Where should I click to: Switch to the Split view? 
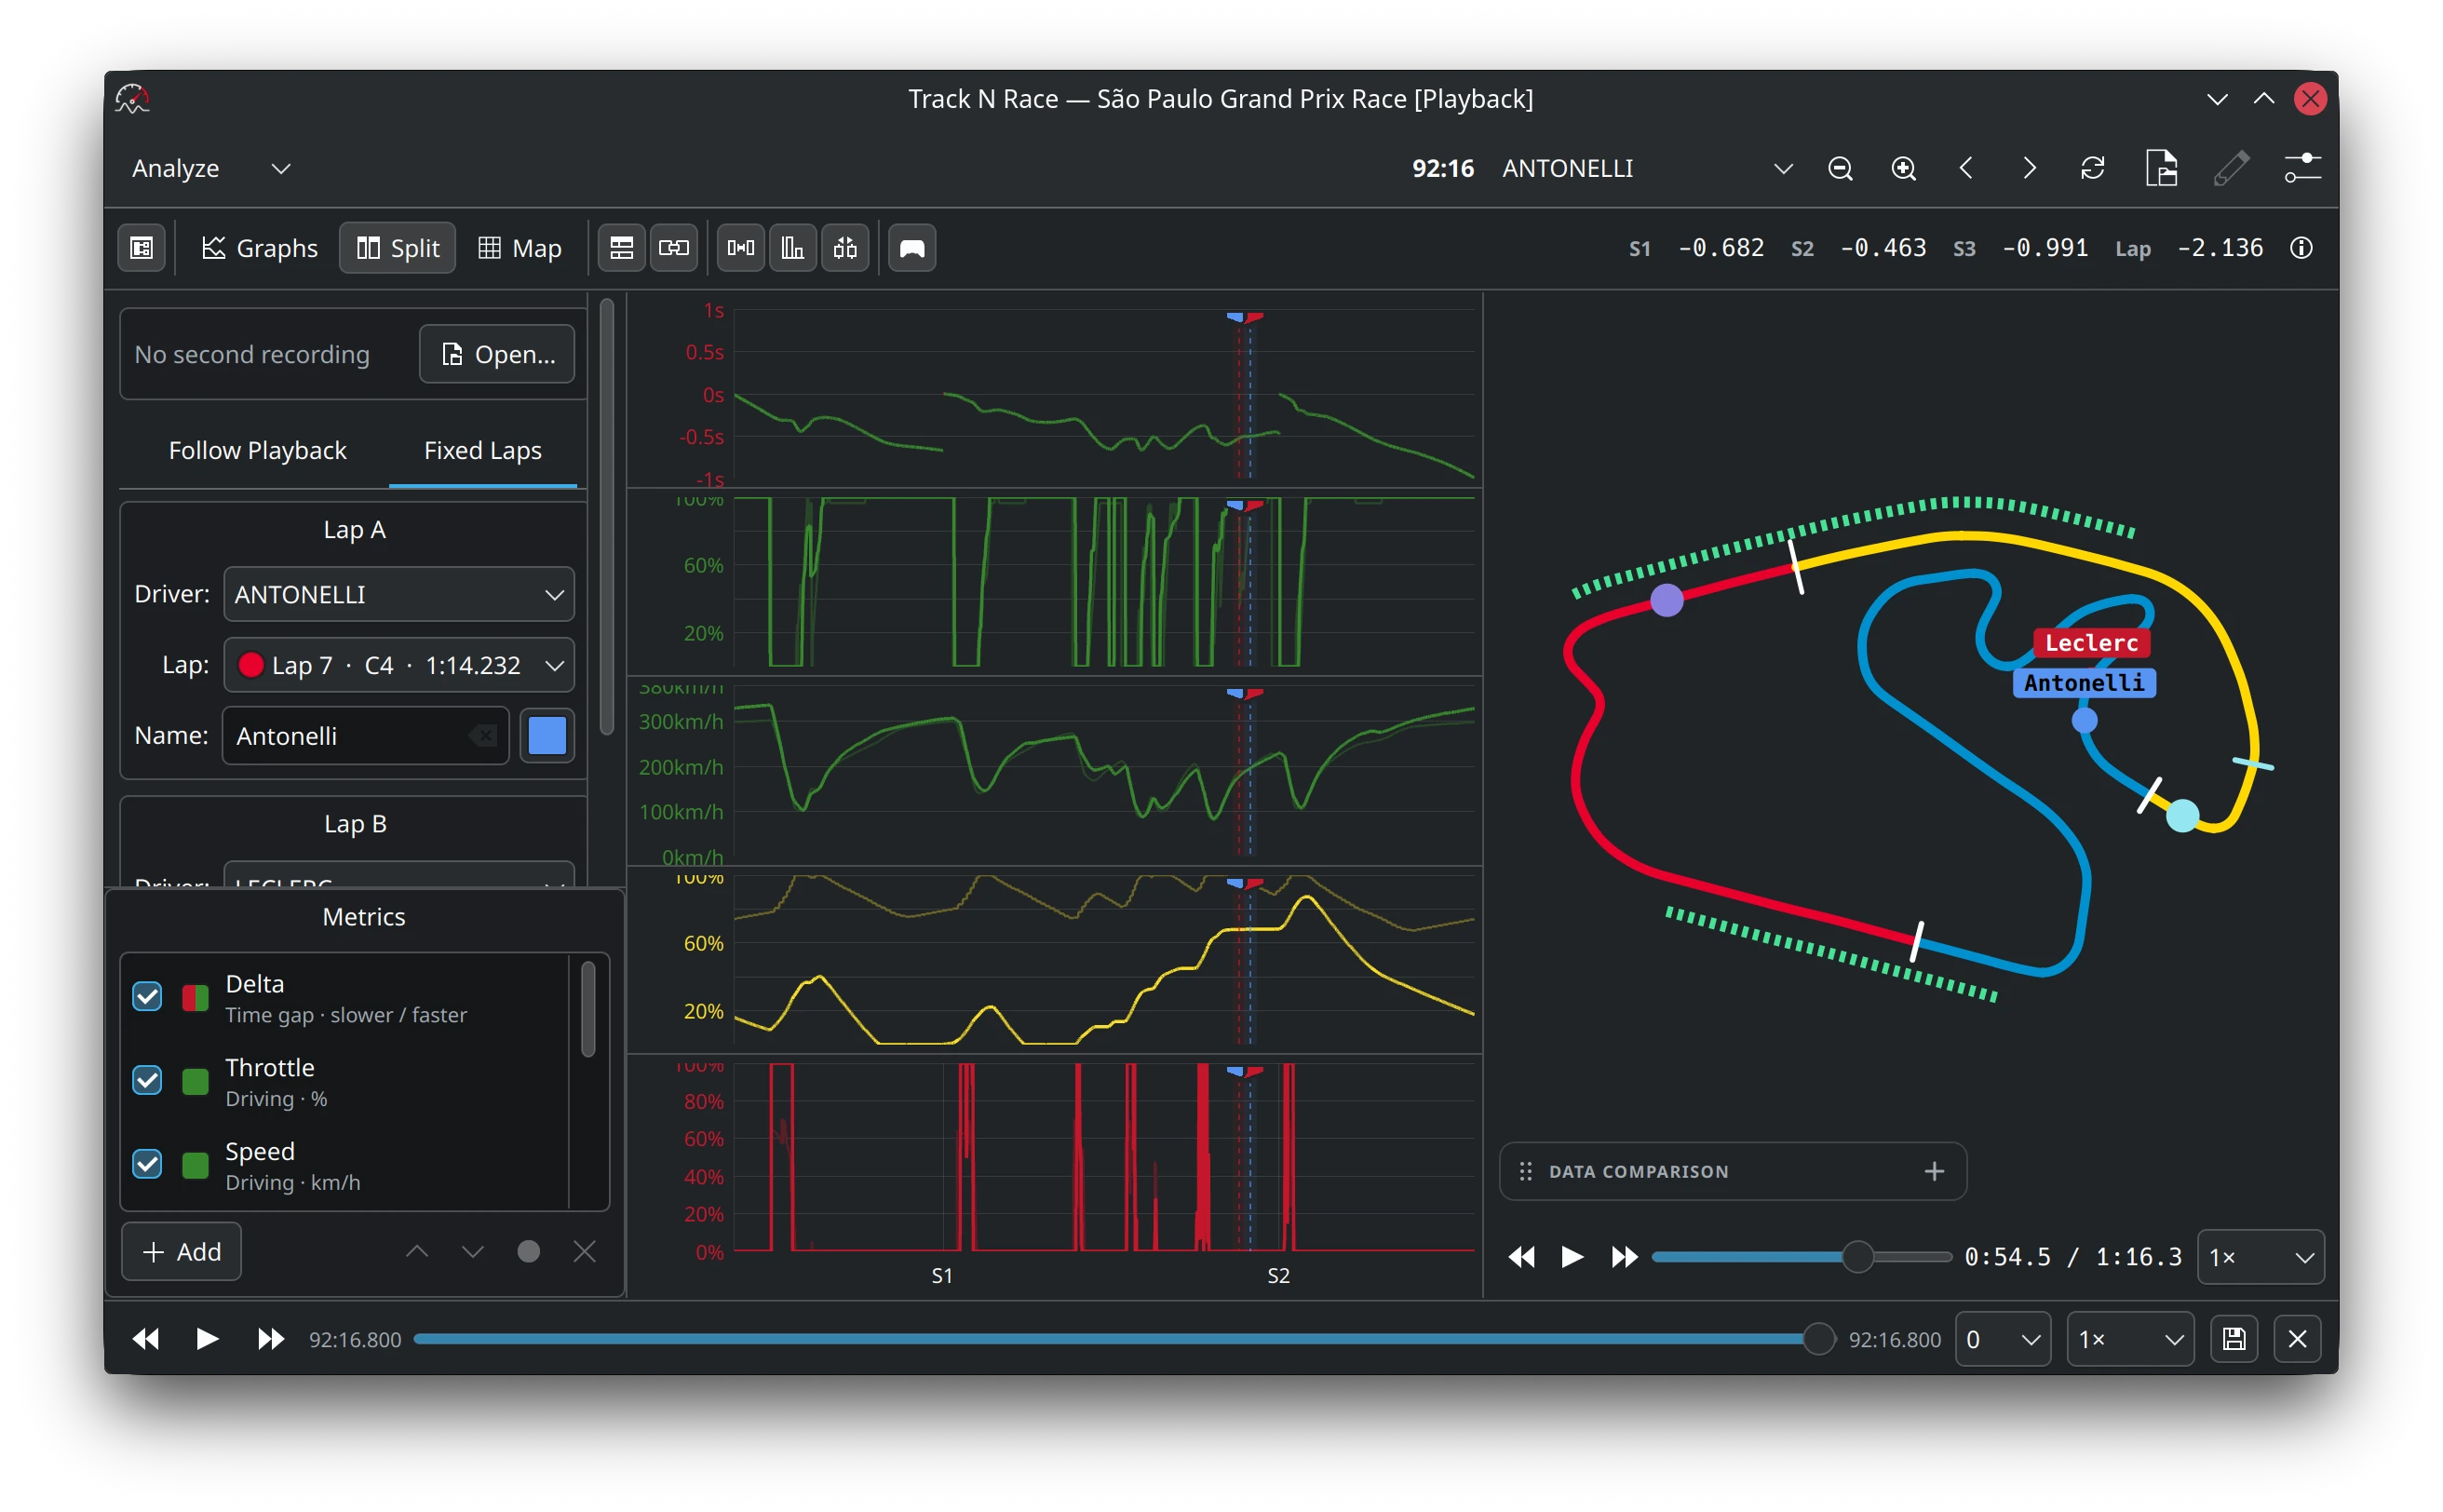tap(398, 248)
